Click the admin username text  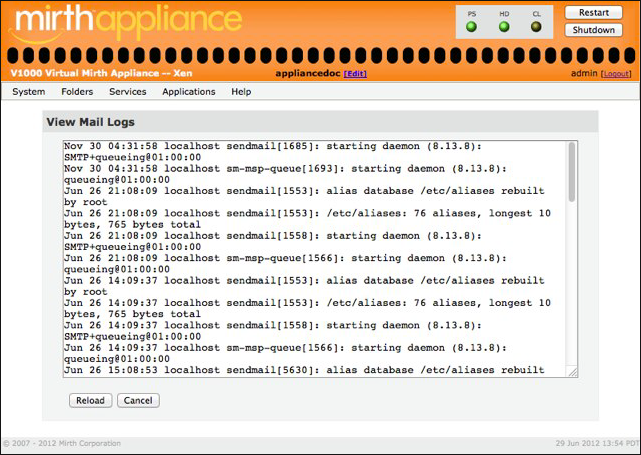[584, 73]
